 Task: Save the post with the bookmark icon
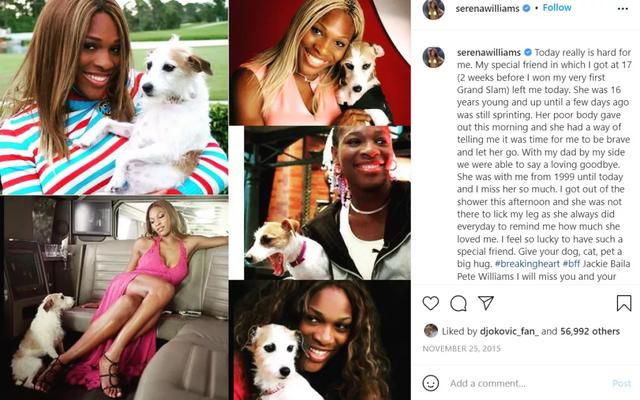[624, 303]
